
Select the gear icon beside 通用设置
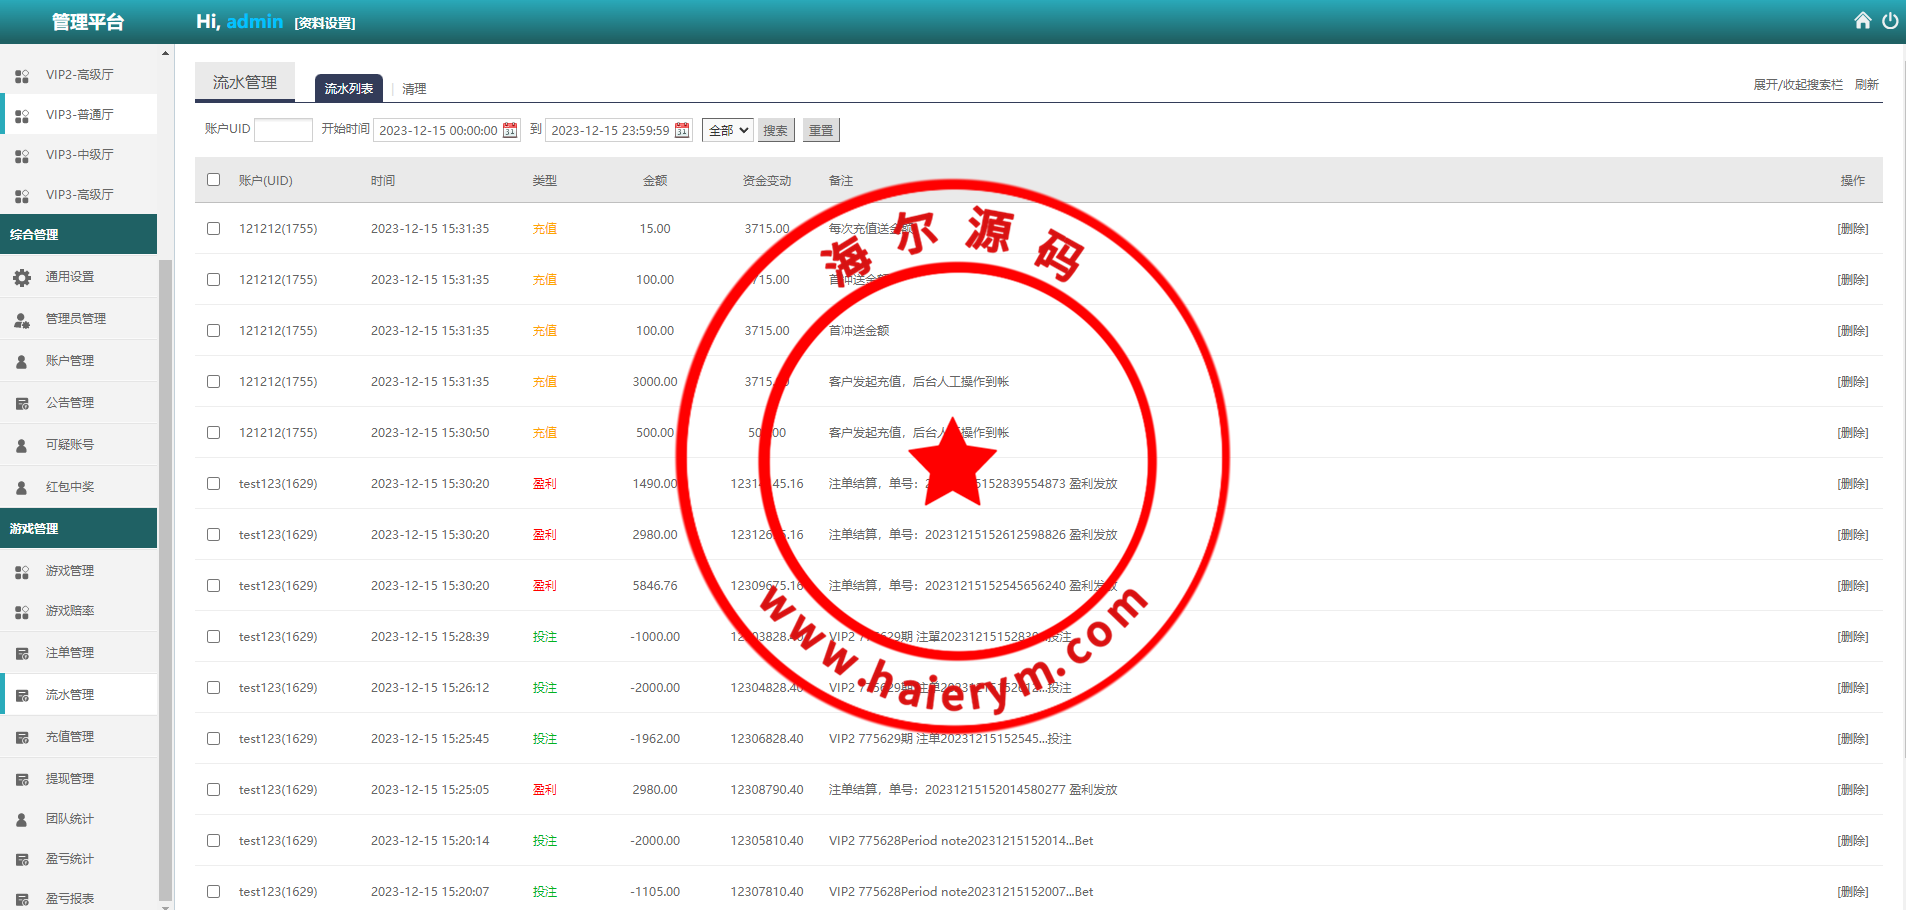[x=21, y=277]
